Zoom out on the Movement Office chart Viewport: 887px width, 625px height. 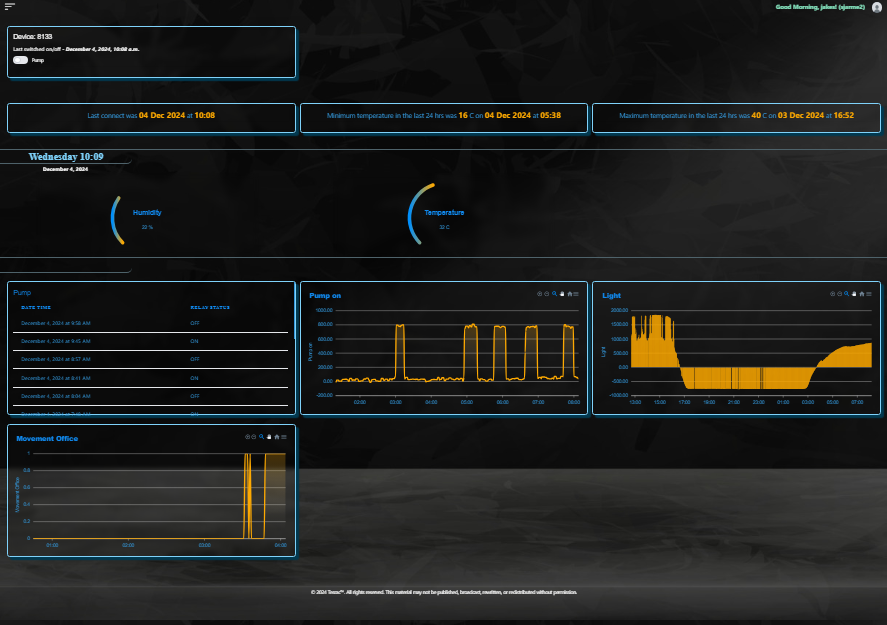[x=254, y=437]
